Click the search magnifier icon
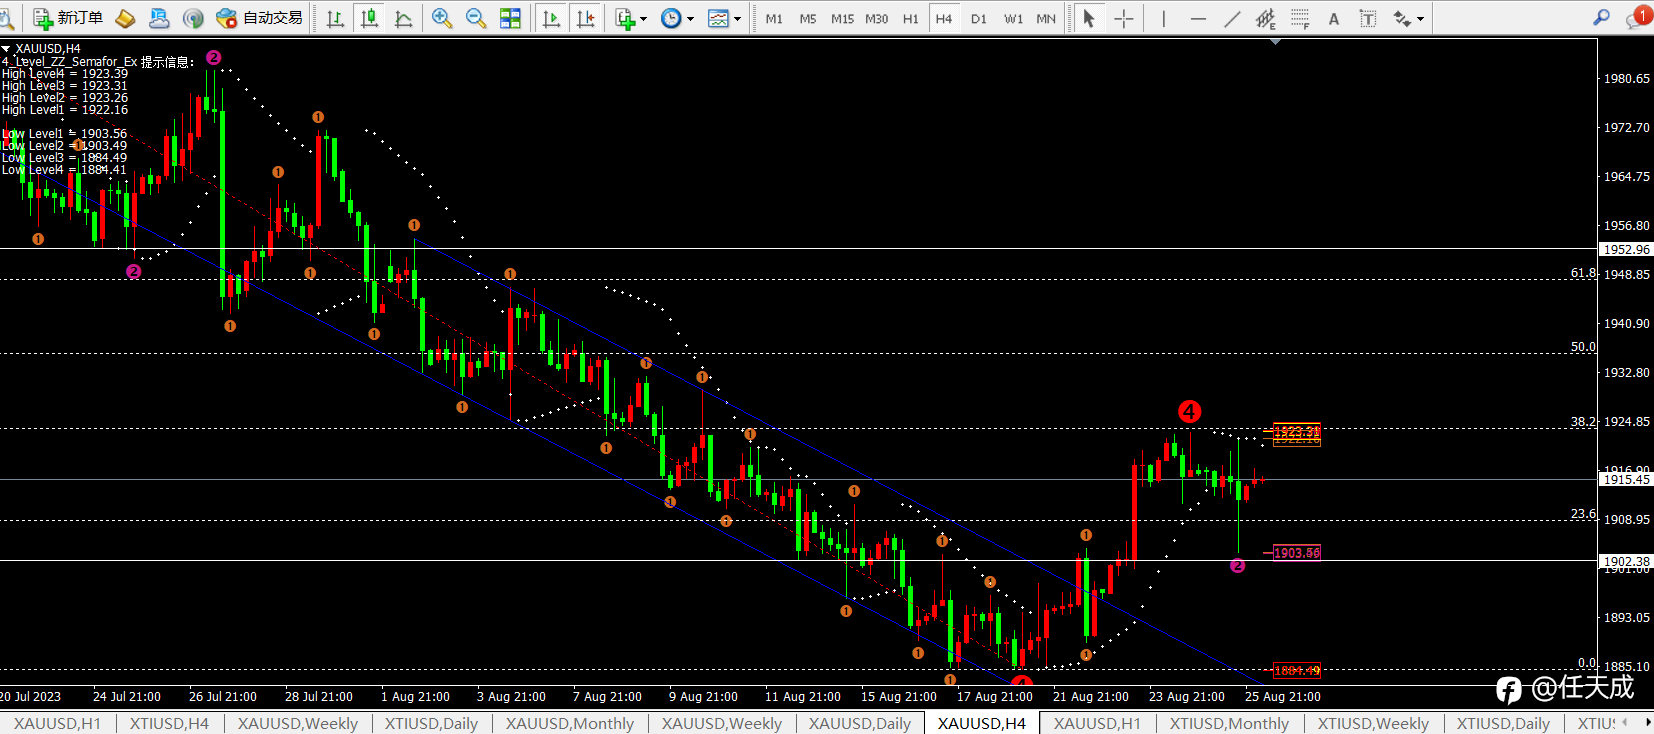This screenshot has height=734, width=1654. 1601,17
